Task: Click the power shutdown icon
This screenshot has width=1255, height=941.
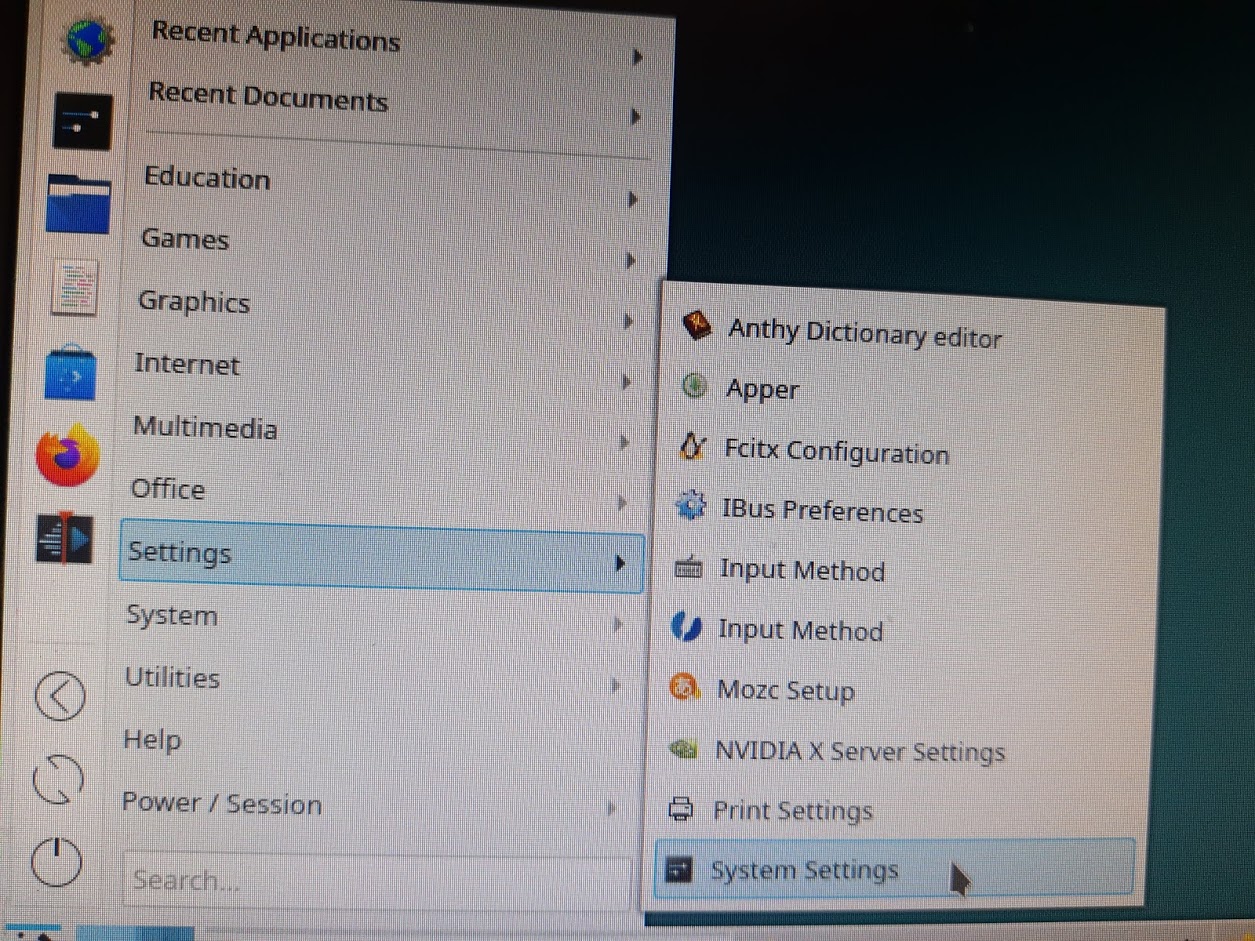Action: click(57, 861)
